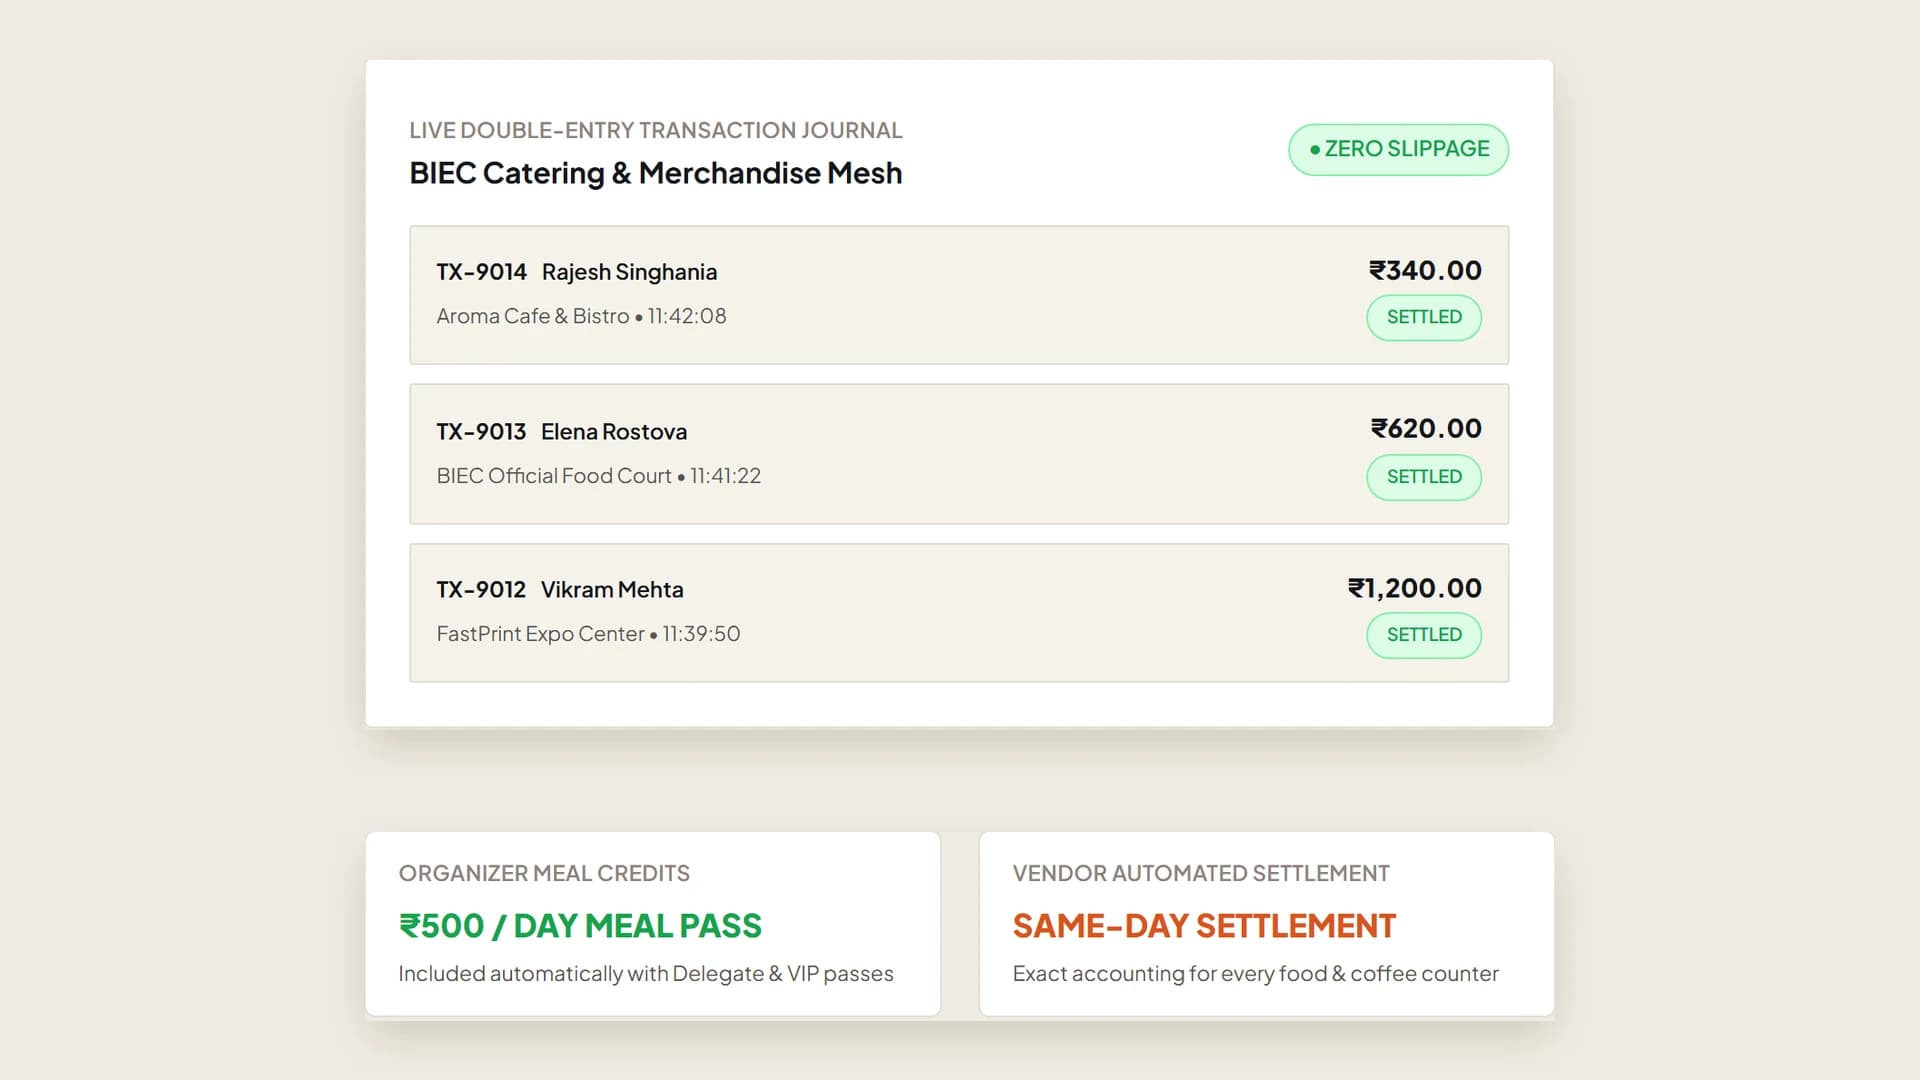Image resolution: width=1920 pixels, height=1080 pixels.
Task: Click the Same-Day Settlement headline
Action: [x=1204, y=926]
